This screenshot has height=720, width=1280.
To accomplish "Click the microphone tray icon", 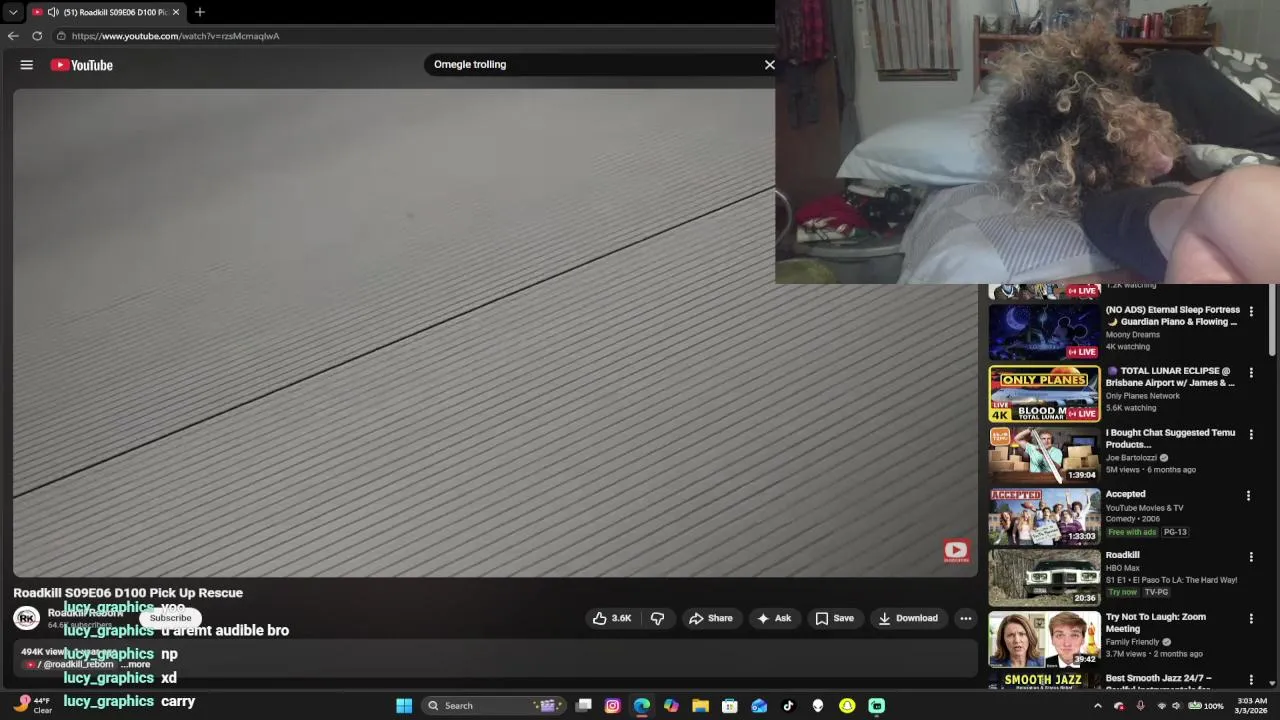I will [x=1140, y=706].
